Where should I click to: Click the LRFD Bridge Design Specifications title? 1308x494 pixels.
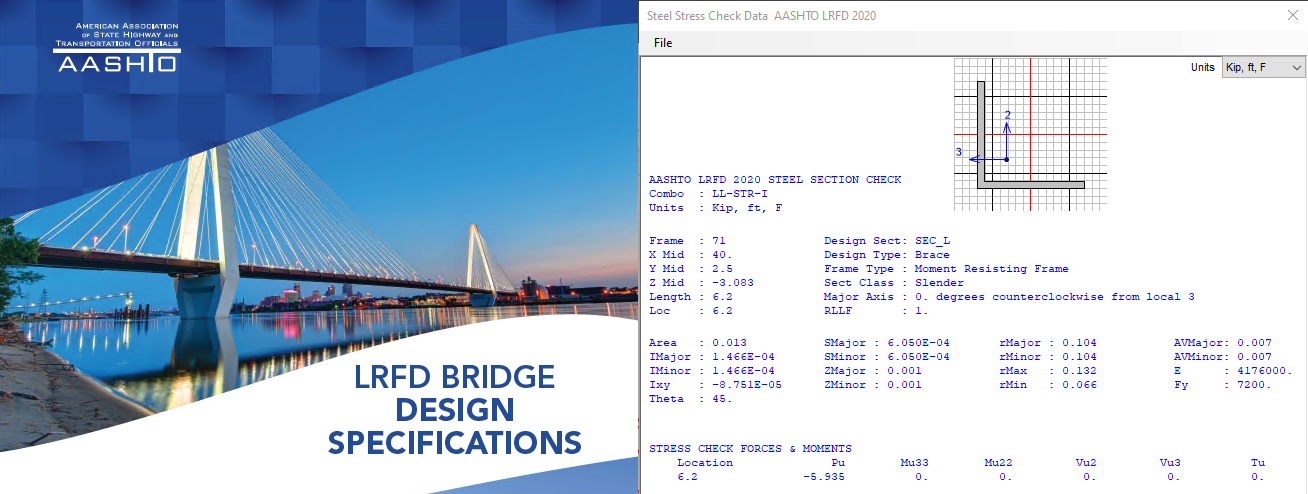pos(455,409)
